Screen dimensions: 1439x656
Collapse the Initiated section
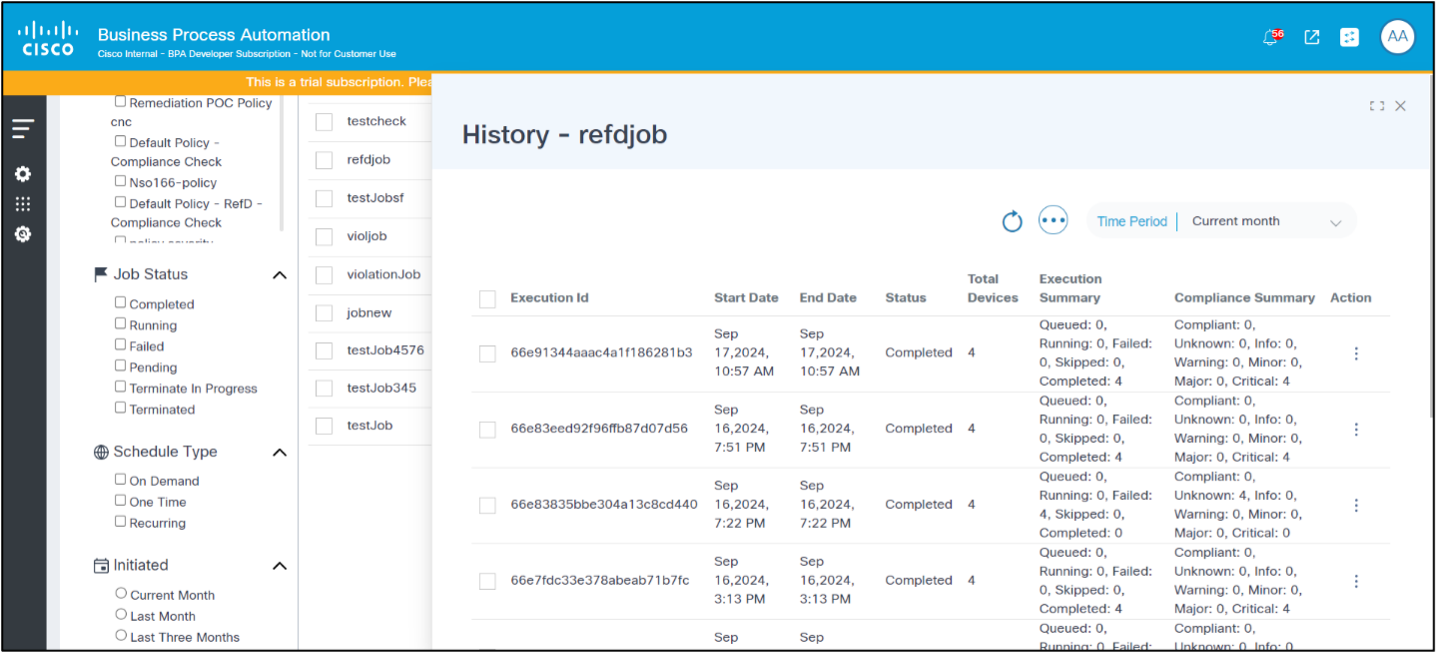point(280,566)
